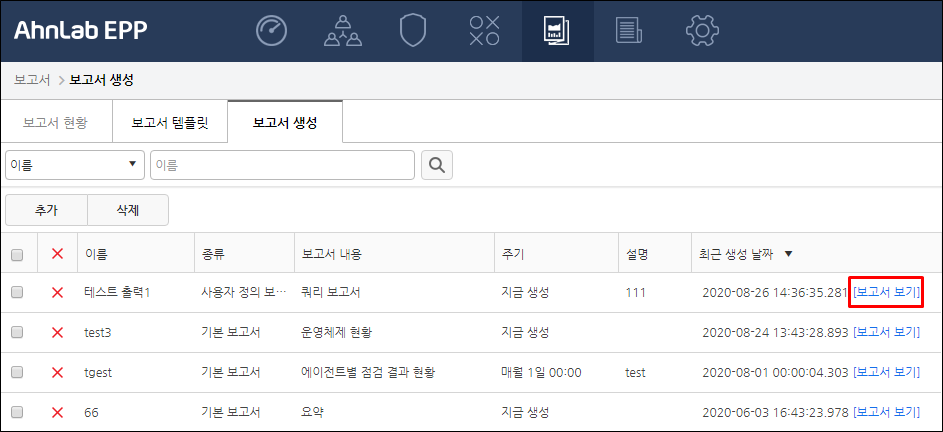Viewport: 943px width, 432px height.
Task: Toggle the select-all header checkbox
Action: pyautogui.click(x=17, y=255)
